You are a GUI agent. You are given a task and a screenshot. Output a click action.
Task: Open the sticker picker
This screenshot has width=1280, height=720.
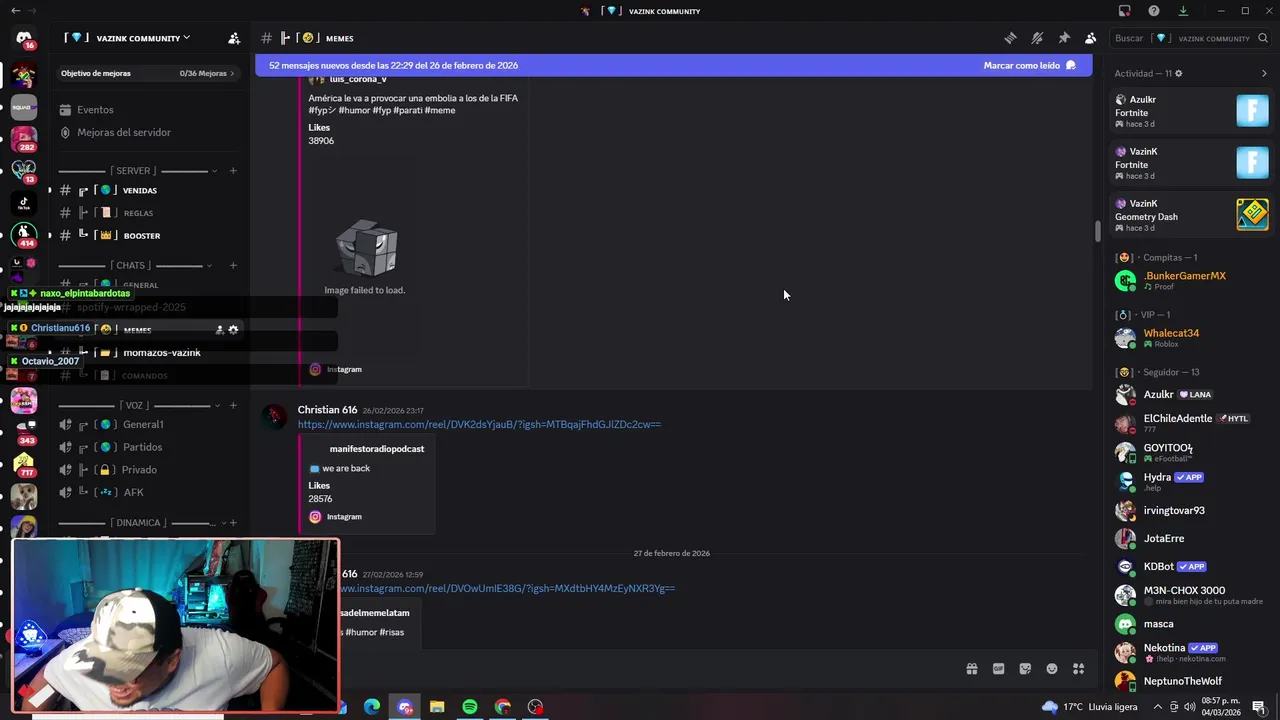tap(1025, 669)
